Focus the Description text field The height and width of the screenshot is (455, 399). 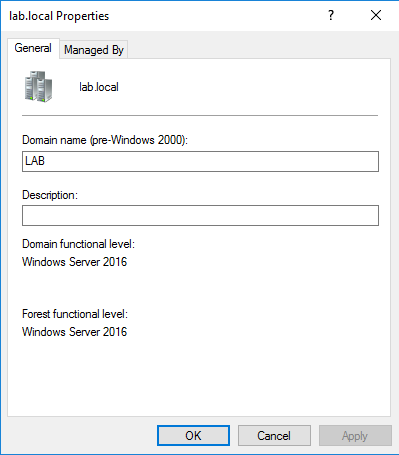click(x=200, y=215)
